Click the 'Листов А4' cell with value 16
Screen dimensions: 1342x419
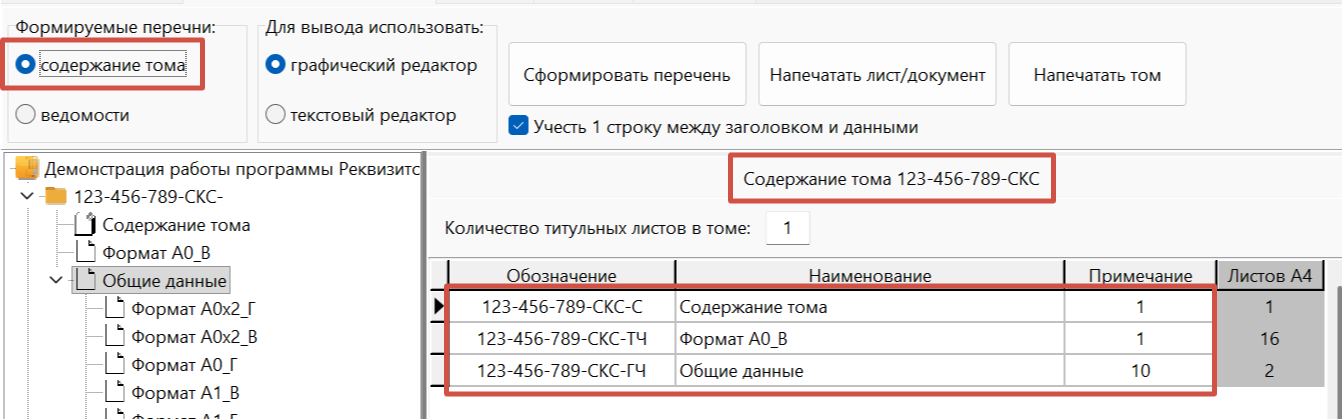[x=1271, y=339]
